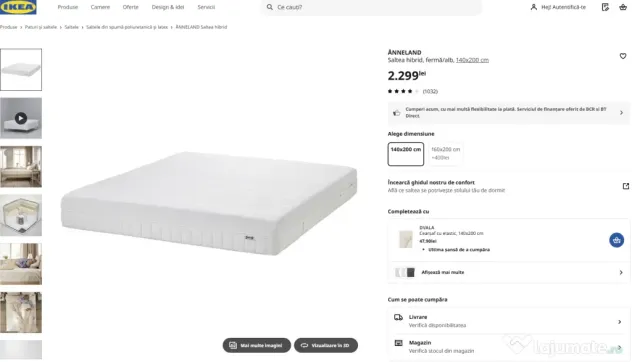
Task: Expand the financing offer chevron
Action: click(621, 113)
